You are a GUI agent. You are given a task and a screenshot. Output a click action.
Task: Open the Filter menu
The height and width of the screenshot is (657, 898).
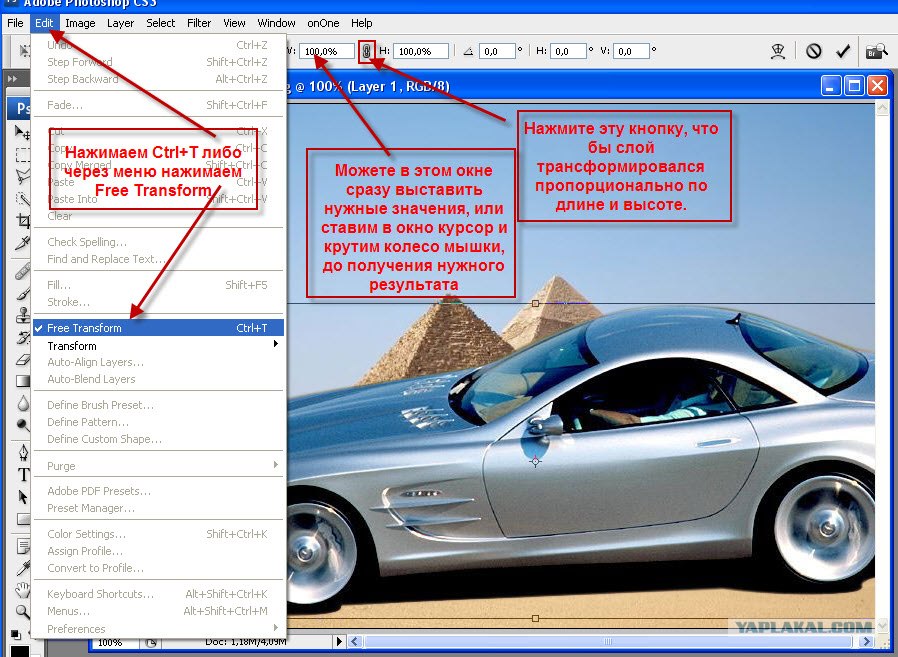199,23
